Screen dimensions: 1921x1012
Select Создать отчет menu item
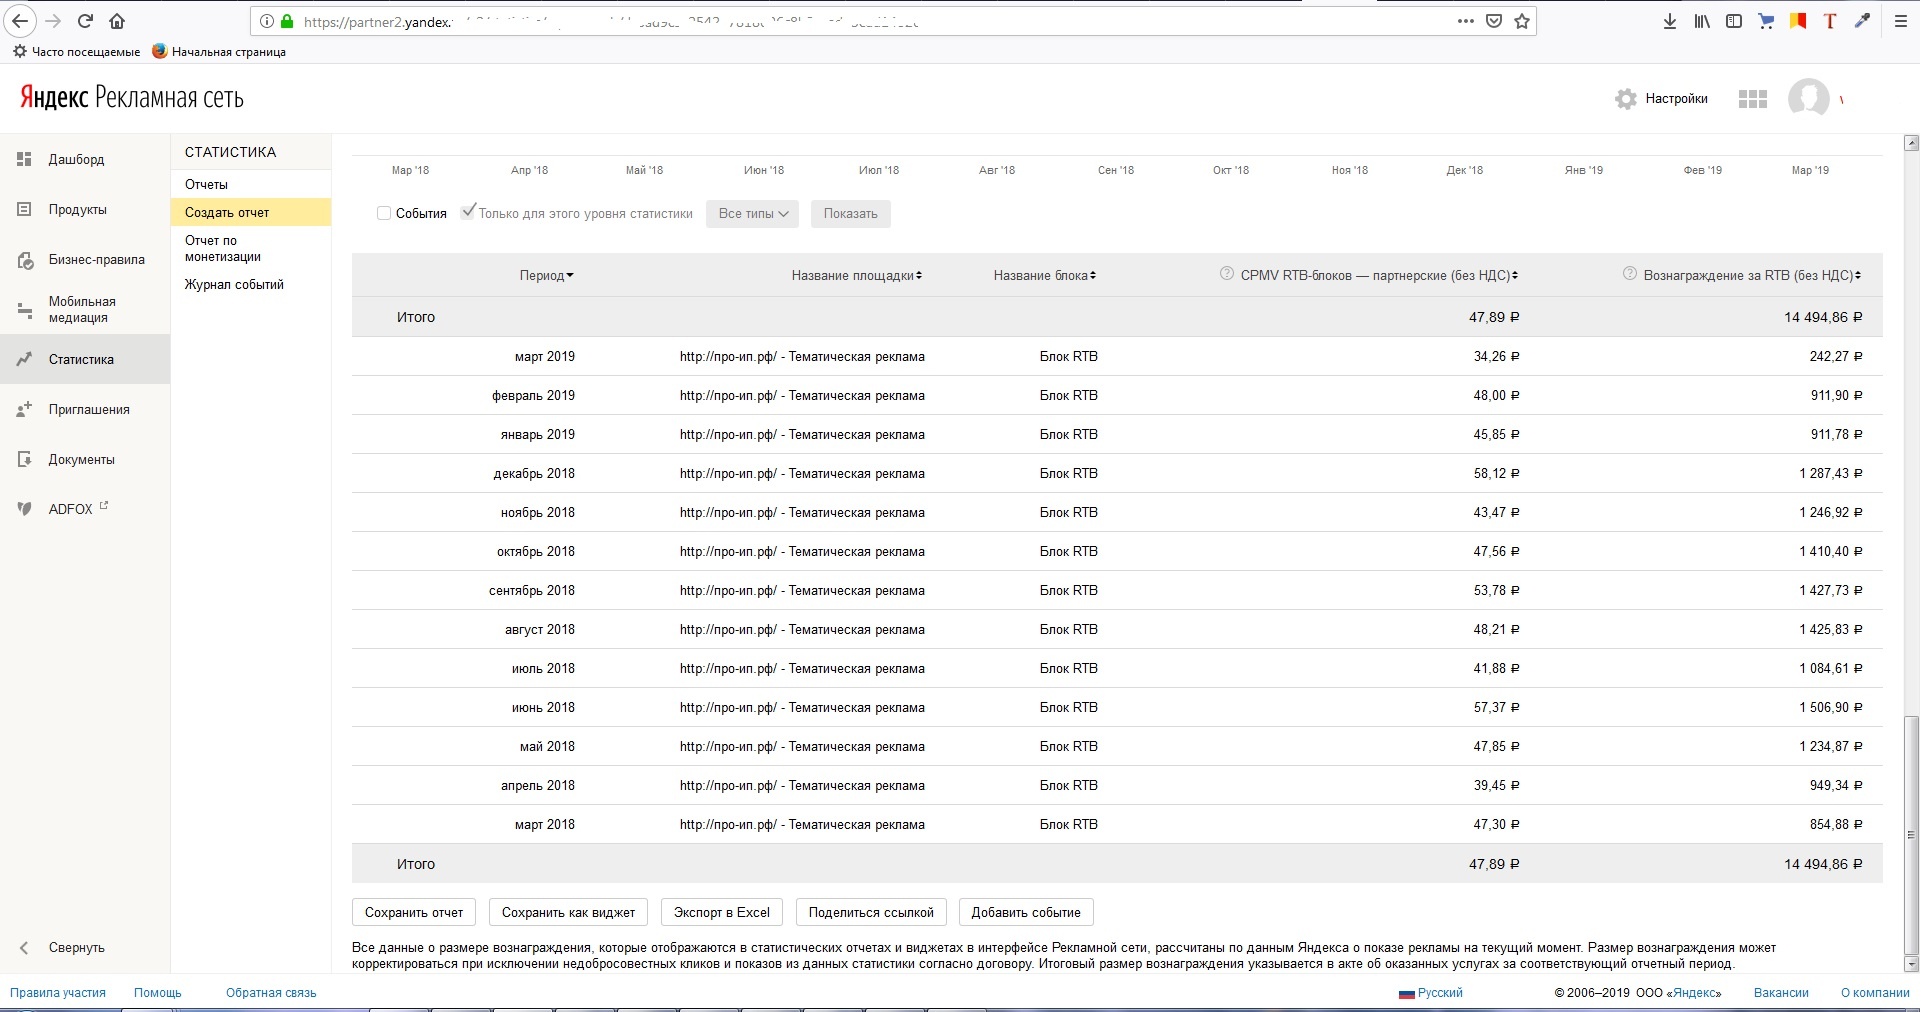click(x=250, y=212)
